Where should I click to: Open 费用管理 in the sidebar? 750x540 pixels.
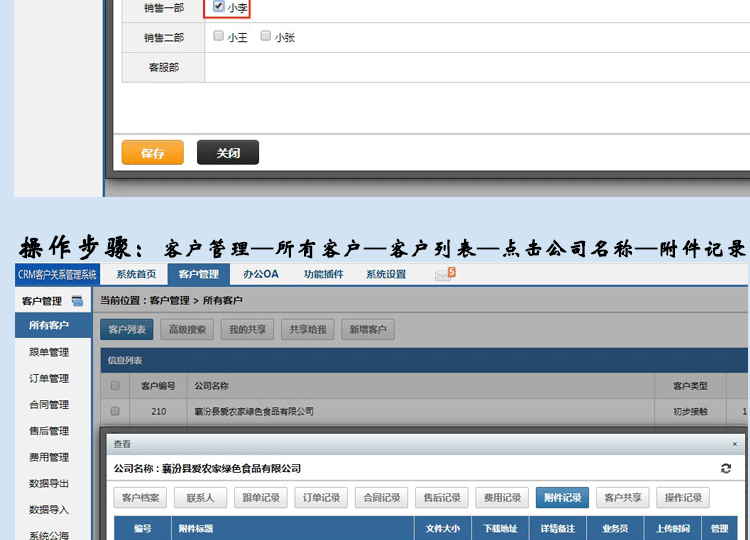coord(49,457)
